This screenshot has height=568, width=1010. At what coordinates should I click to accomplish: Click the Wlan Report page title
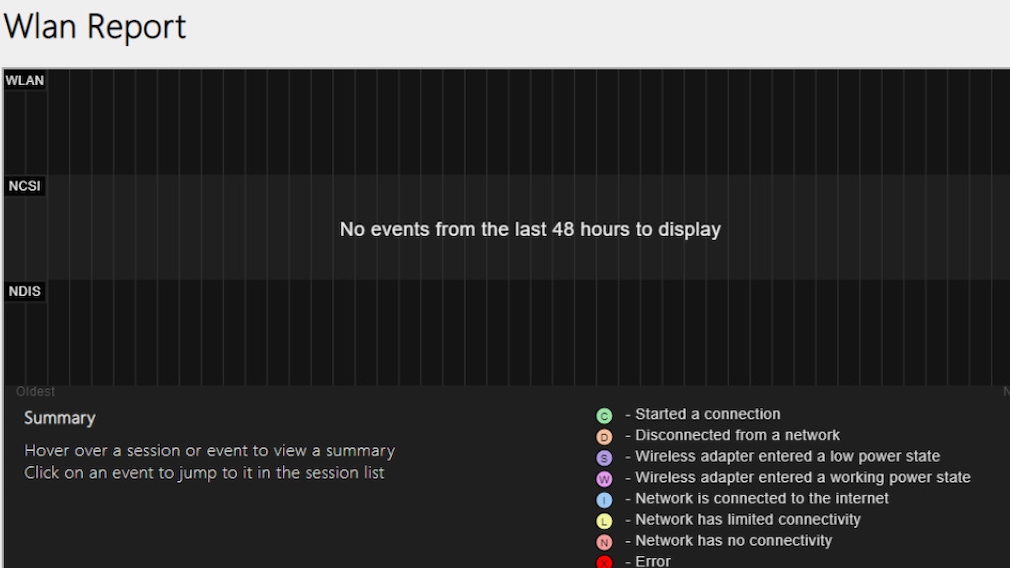click(95, 27)
